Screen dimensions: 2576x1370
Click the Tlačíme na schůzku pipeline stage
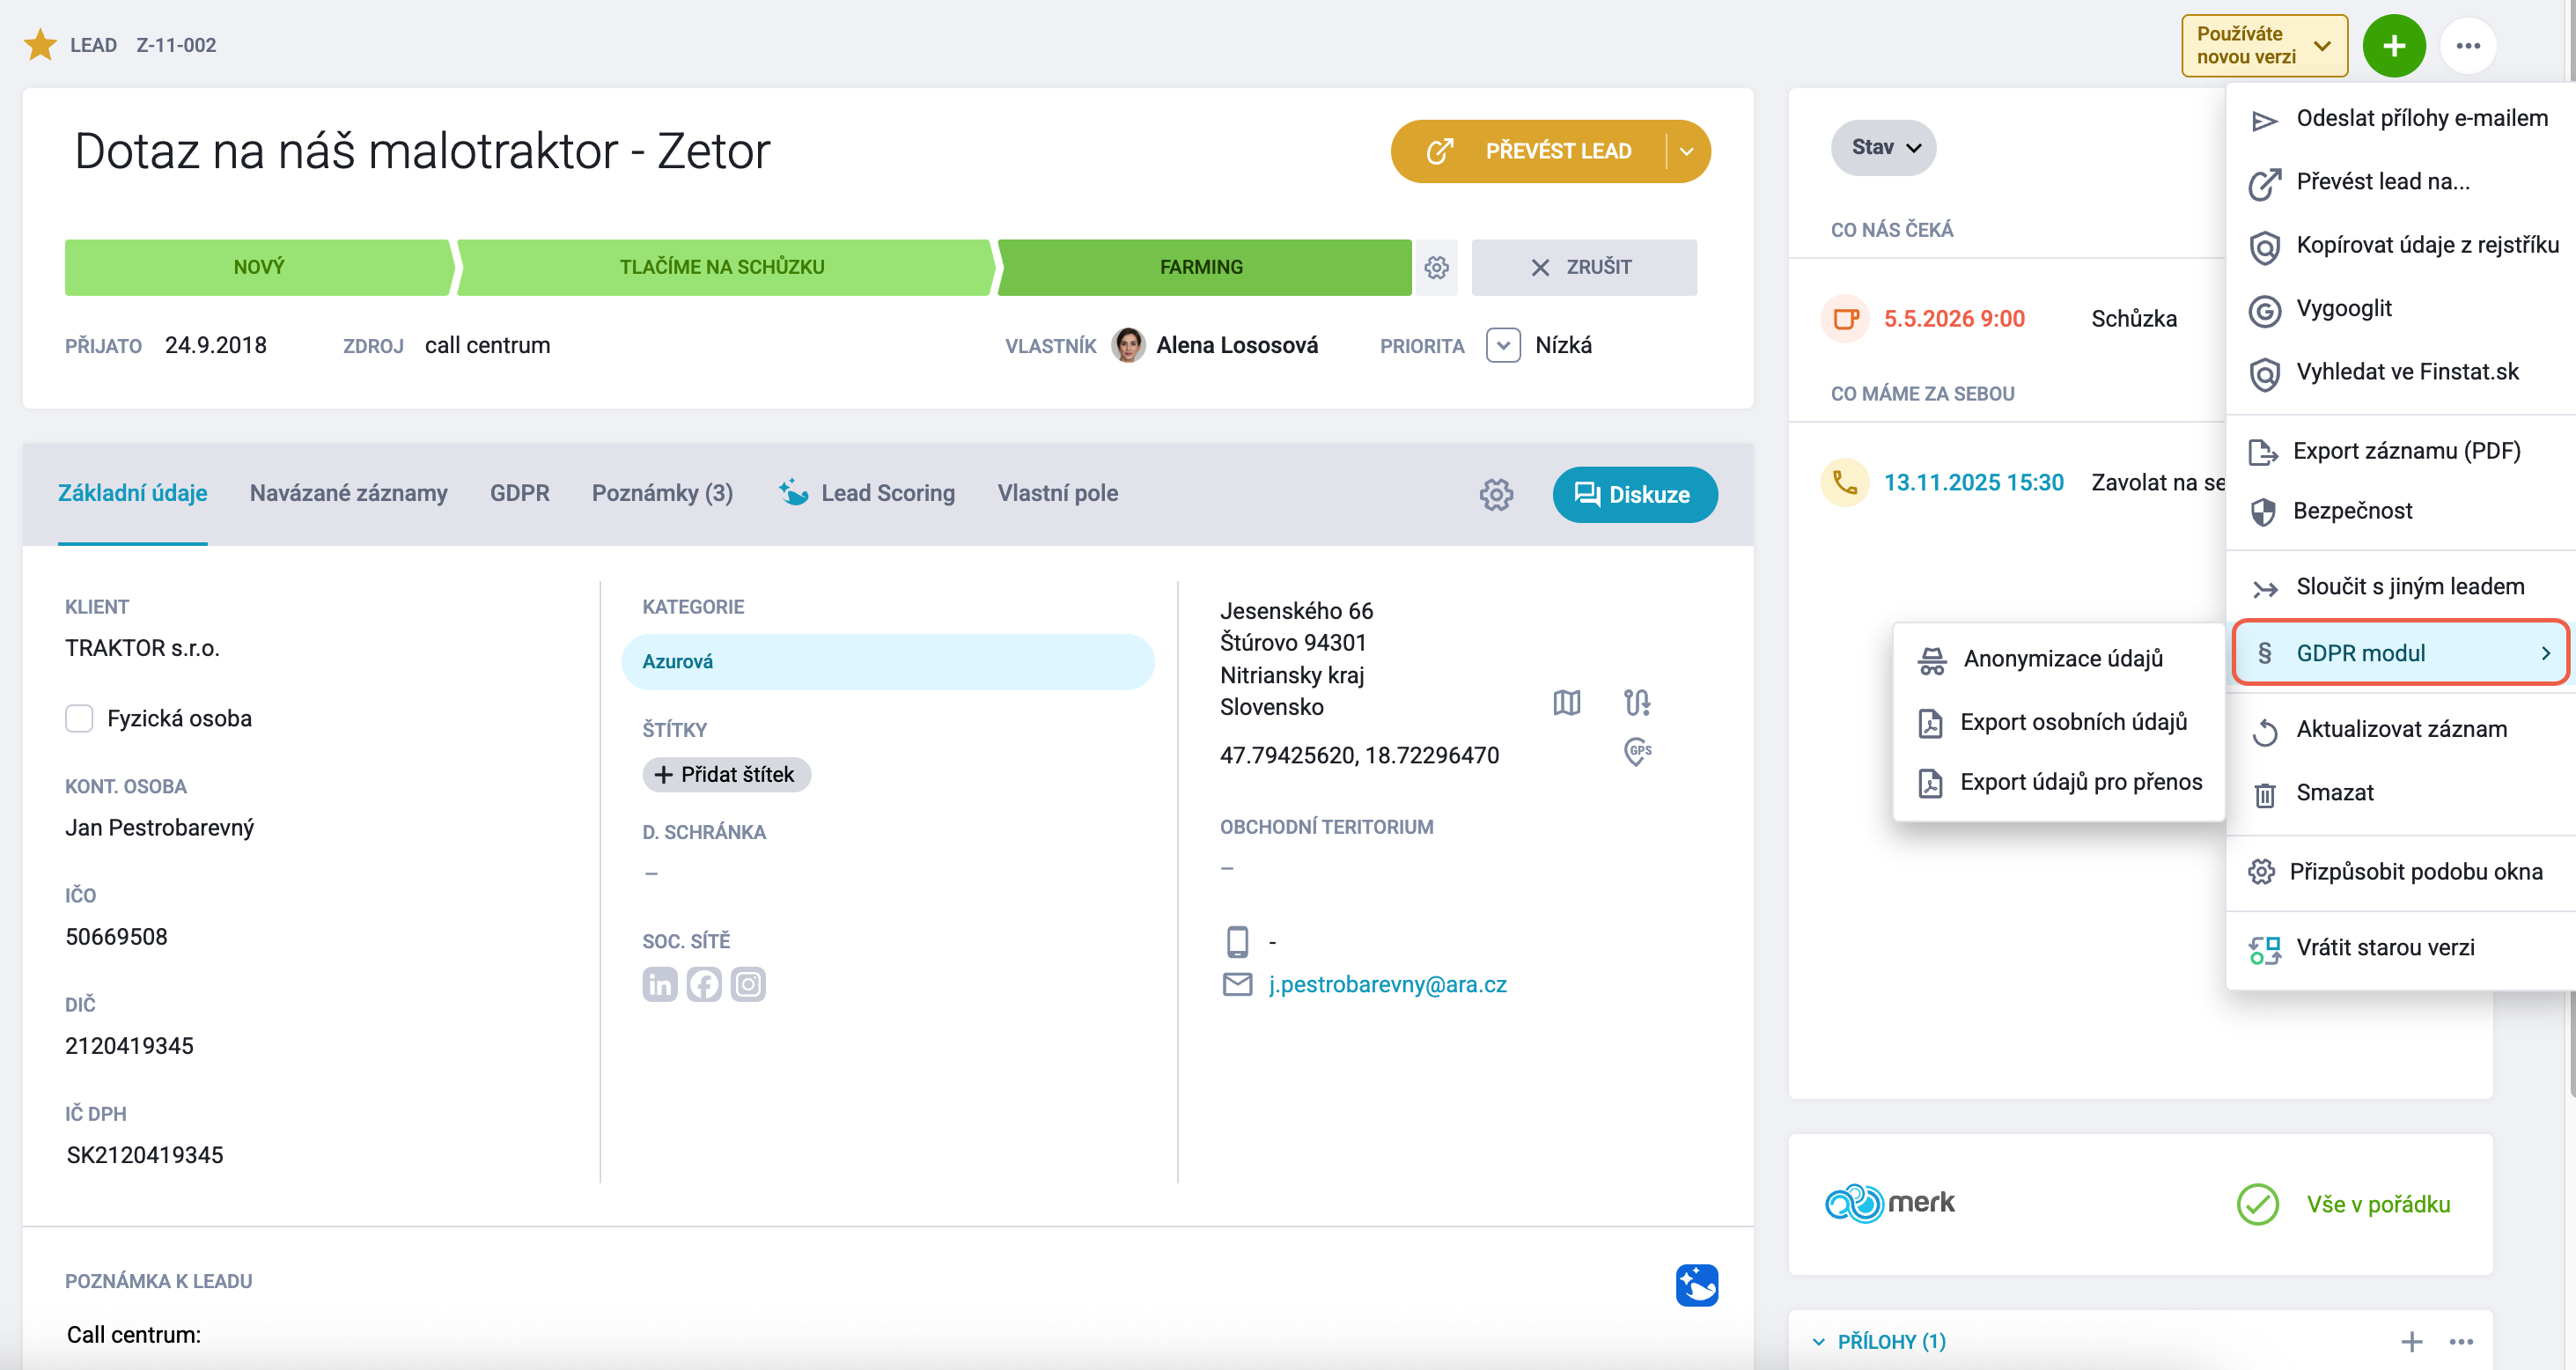pyautogui.click(x=722, y=267)
